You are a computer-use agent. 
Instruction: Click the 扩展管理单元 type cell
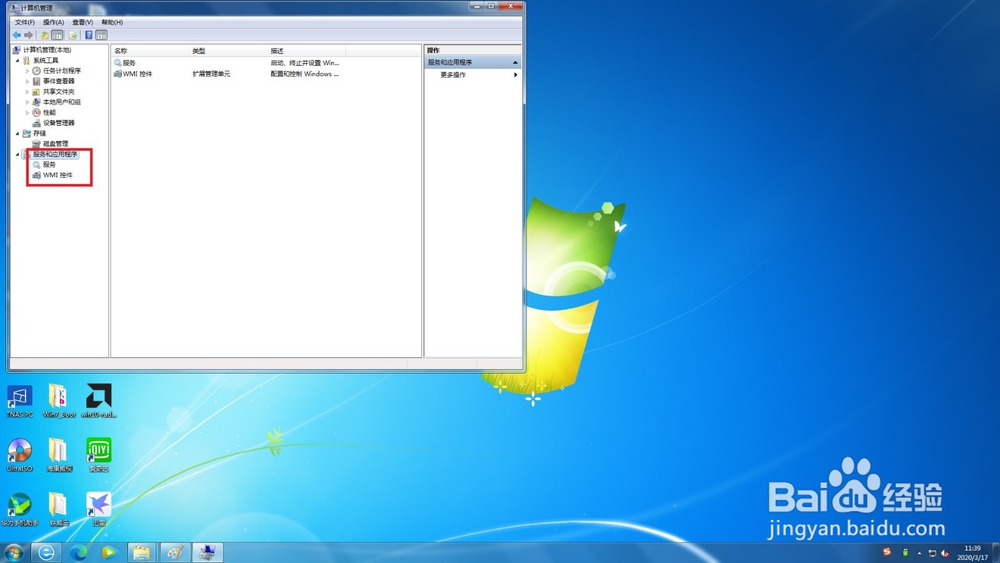[211, 74]
